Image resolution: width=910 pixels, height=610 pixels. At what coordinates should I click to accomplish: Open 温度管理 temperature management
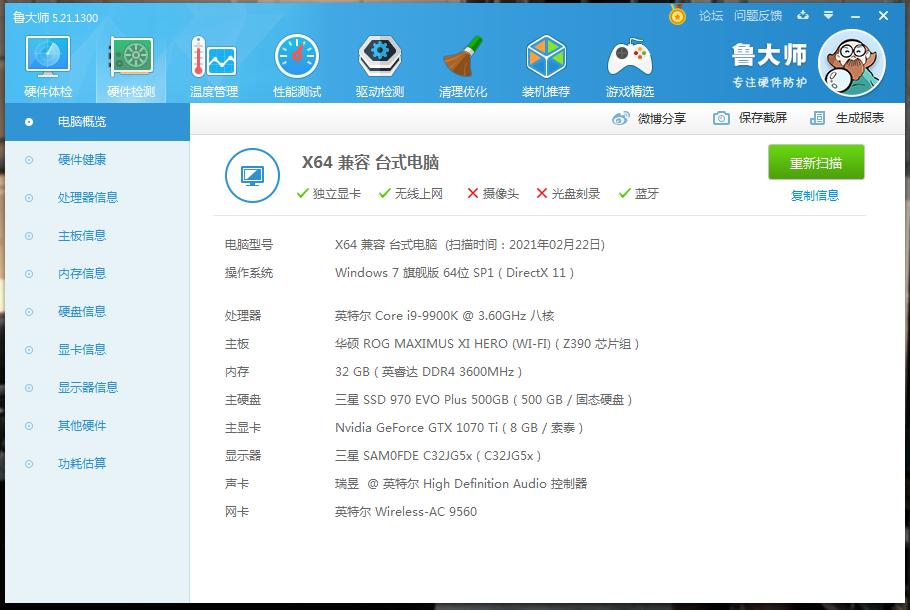pyautogui.click(x=214, y=65)
